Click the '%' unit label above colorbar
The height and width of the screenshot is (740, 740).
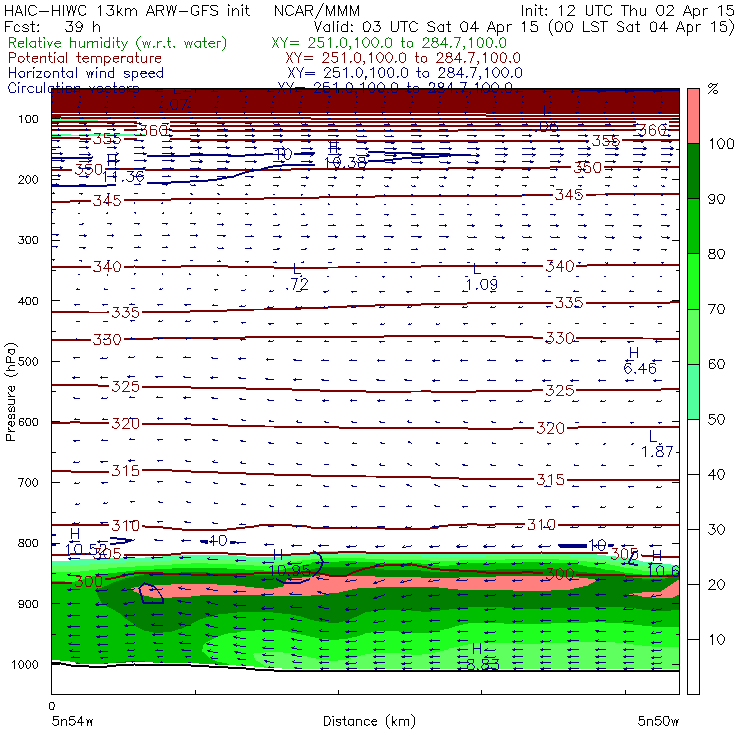coord(713,88)
